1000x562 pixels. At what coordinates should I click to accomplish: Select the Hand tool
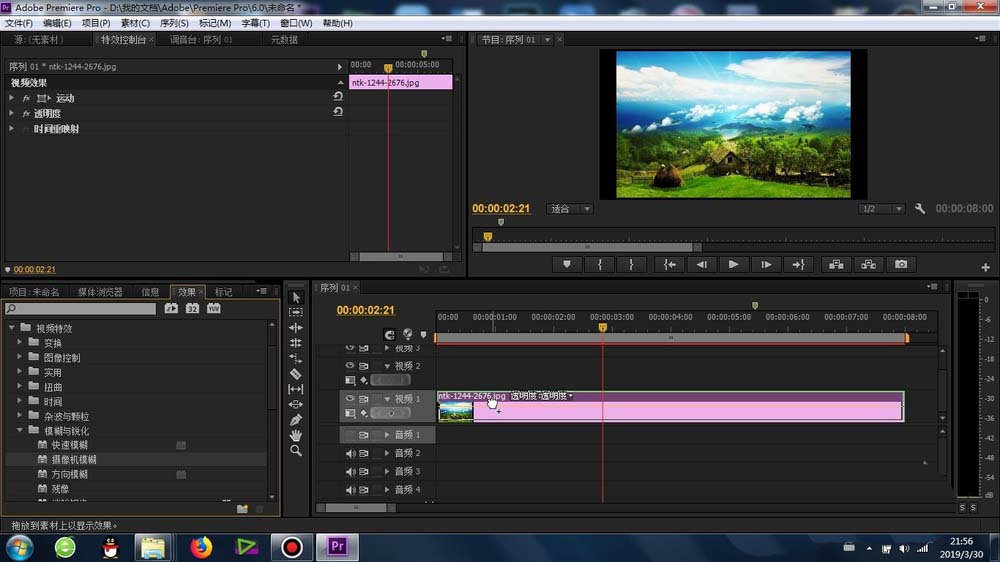[296, 436]
